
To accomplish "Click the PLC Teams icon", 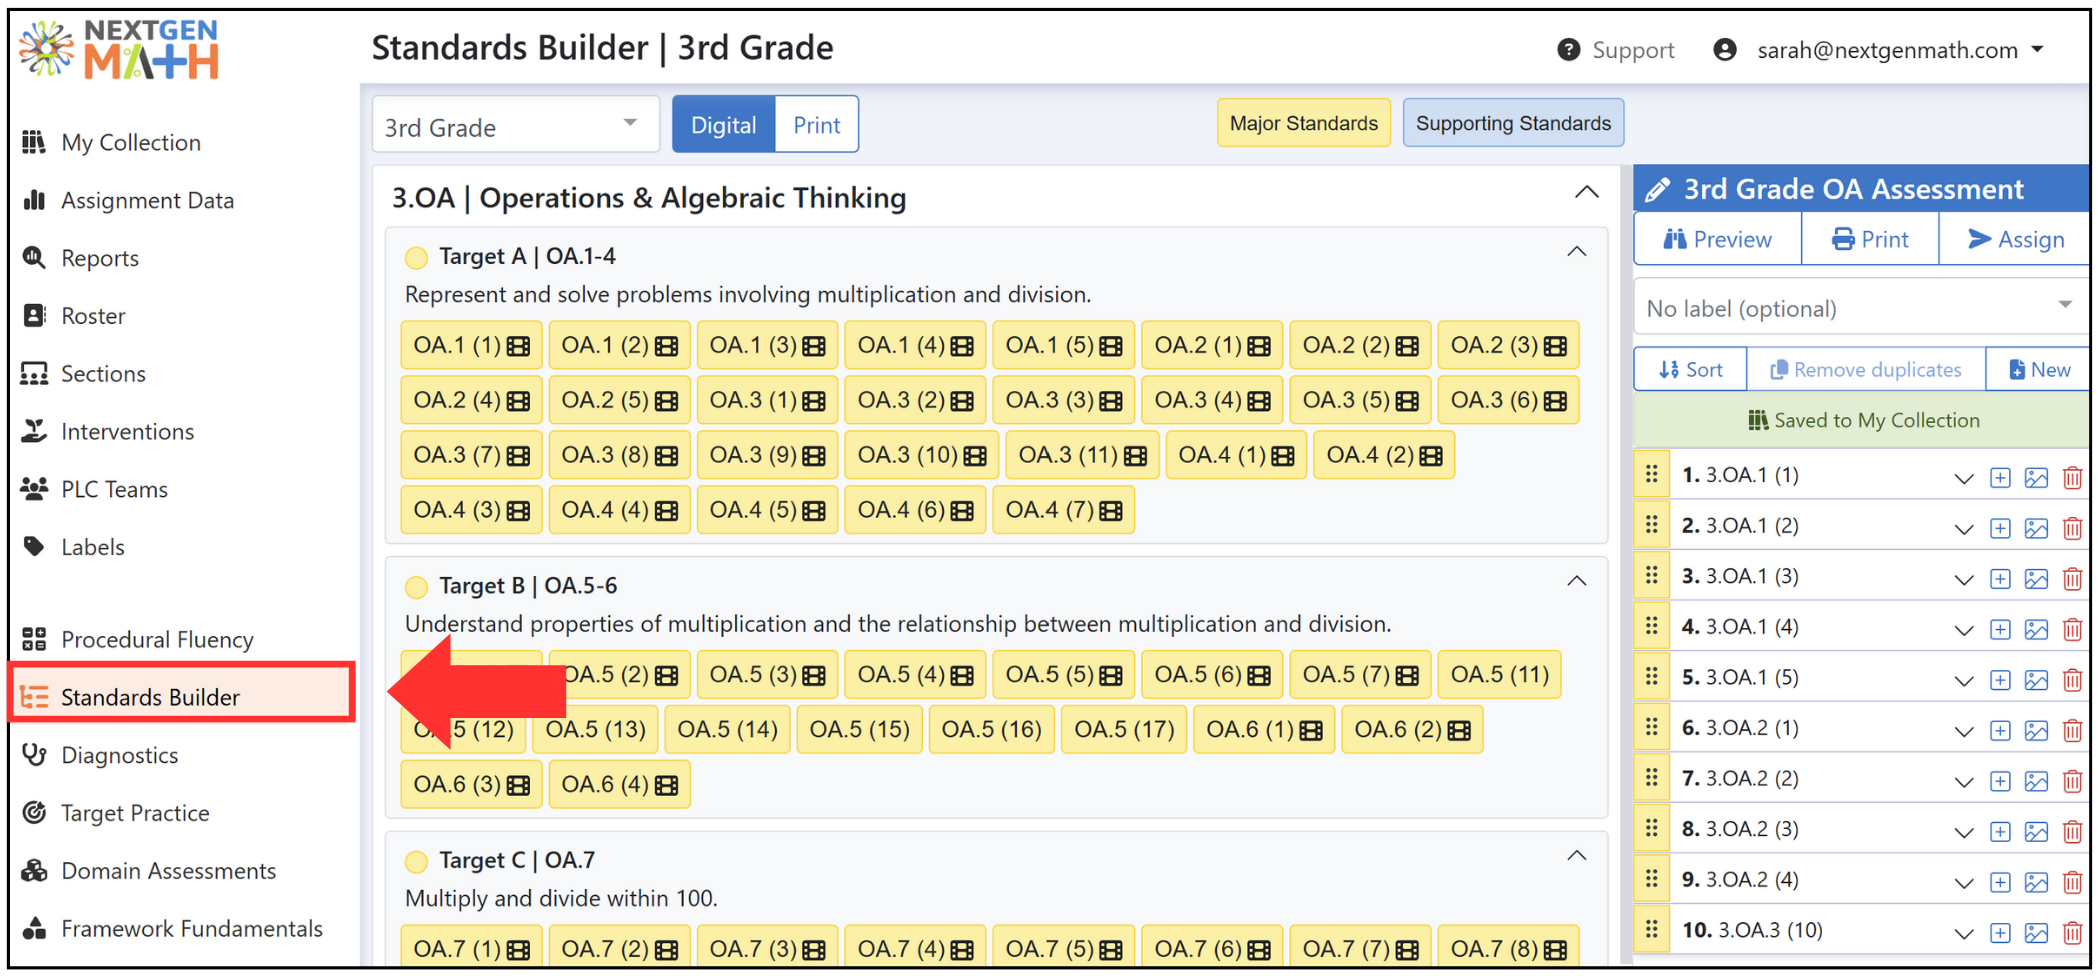I will click(34, 489).
